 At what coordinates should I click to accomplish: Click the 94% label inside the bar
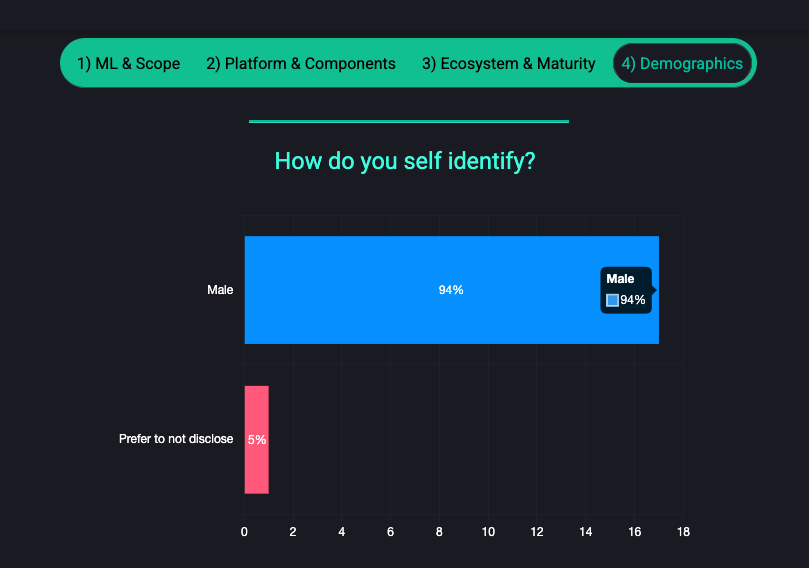pyautogui.click(x=451, y=290)
